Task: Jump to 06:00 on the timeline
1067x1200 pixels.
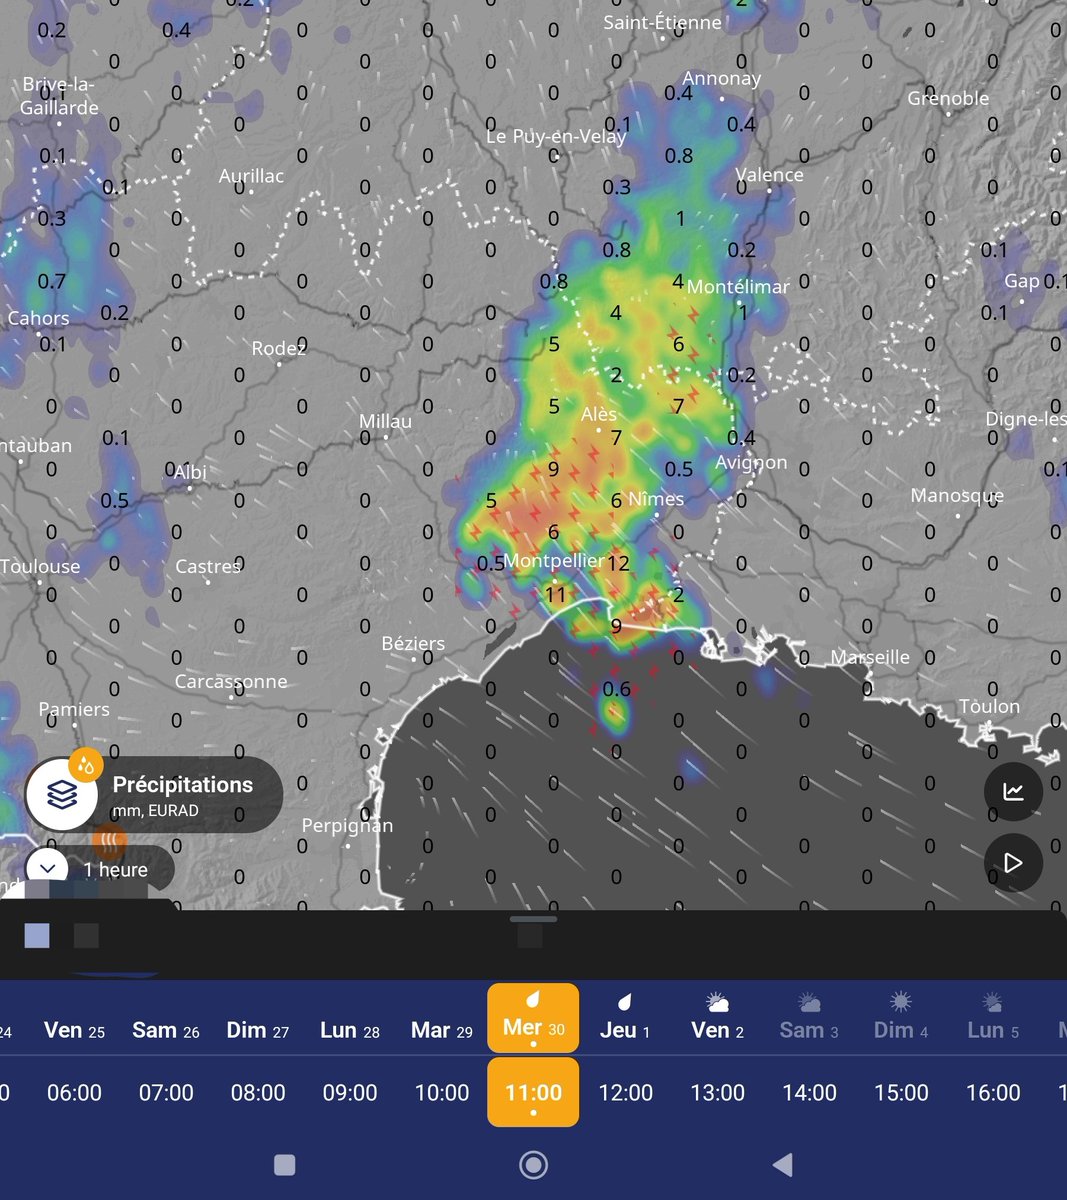Action: [x=74, y=1092]
